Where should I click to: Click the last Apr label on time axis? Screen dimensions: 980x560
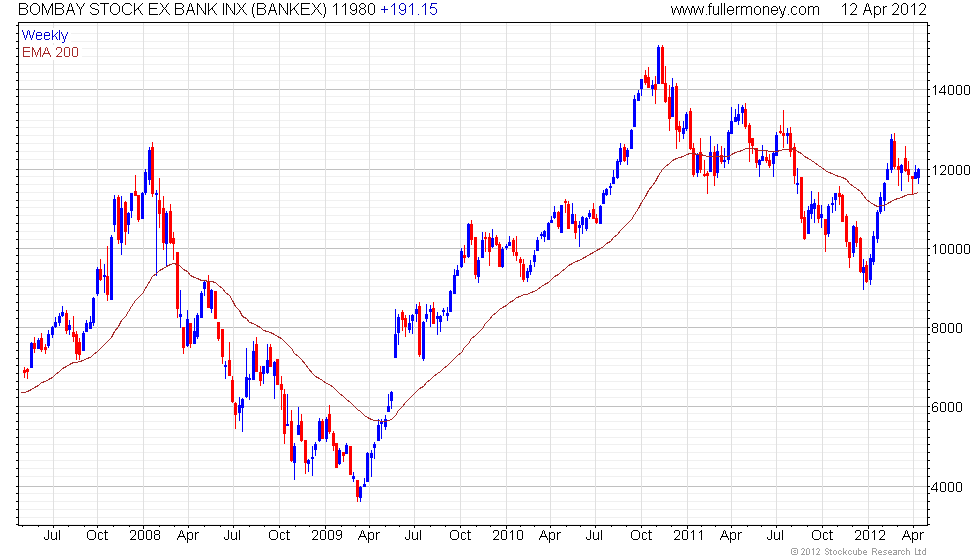point(913,536)
